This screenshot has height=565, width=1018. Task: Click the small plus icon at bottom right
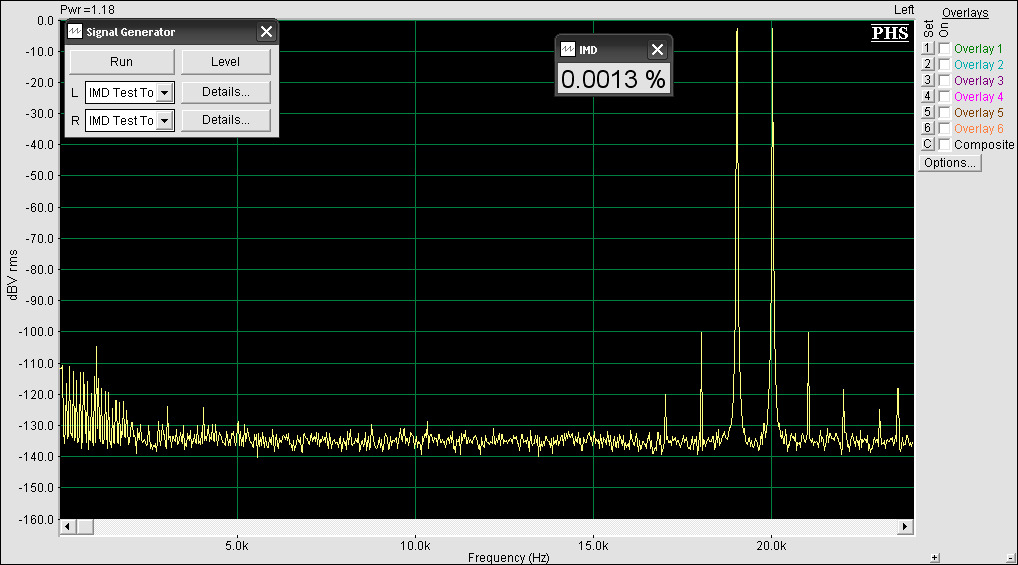point(934,557)
